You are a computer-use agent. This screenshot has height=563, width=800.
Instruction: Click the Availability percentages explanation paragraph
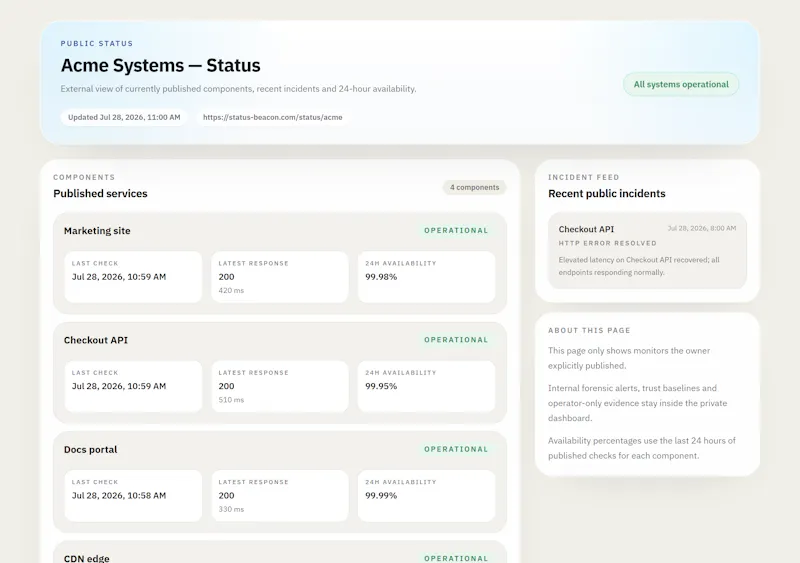pos(642,448)
